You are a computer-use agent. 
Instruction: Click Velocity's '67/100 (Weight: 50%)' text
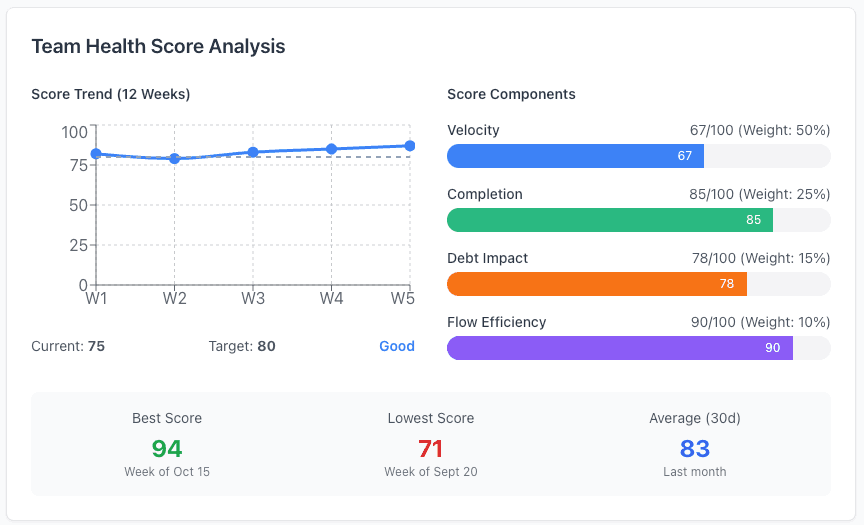[x=759, y=130]
